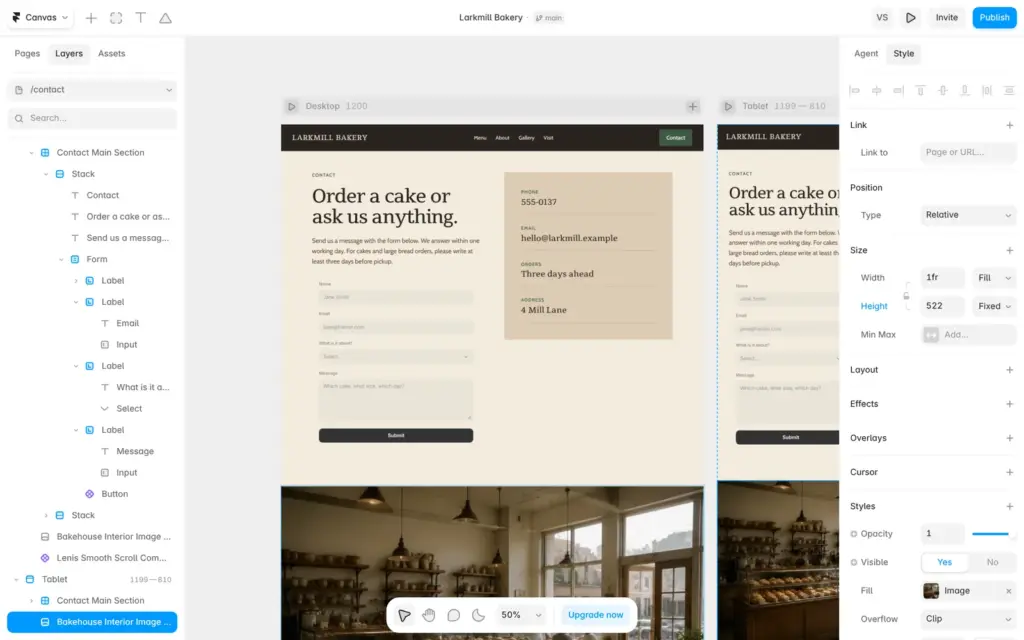Select the frame layout tool icon
This screenshot has width=1024, height=640.
(x=116, y=18)
